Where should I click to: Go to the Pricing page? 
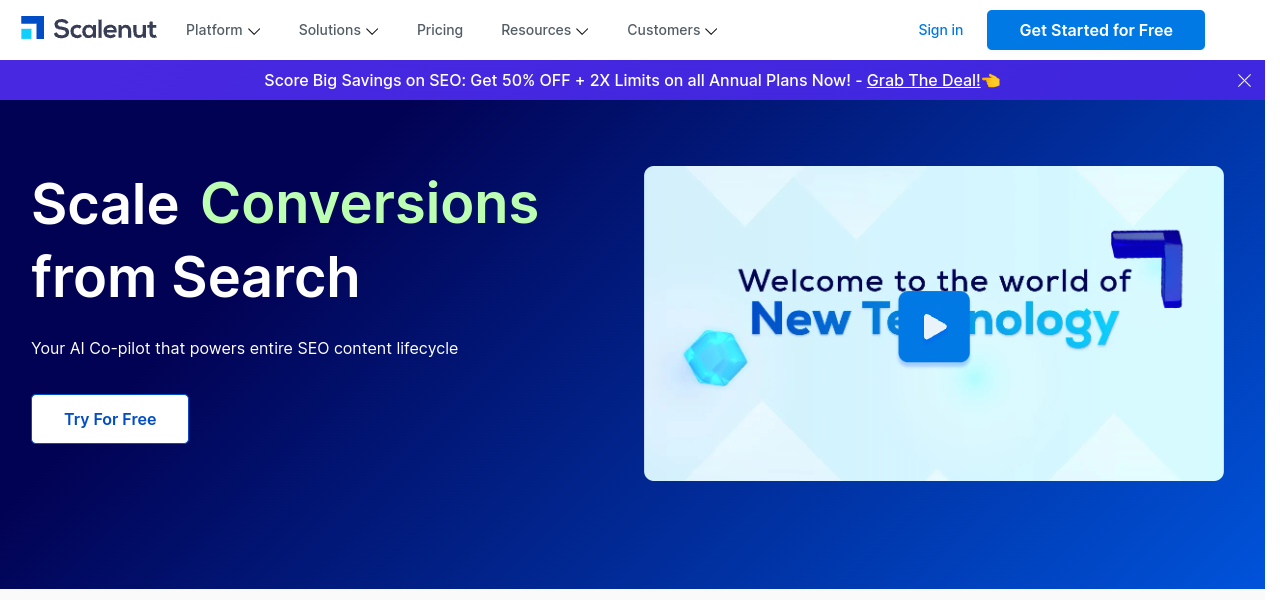point(440,30)
